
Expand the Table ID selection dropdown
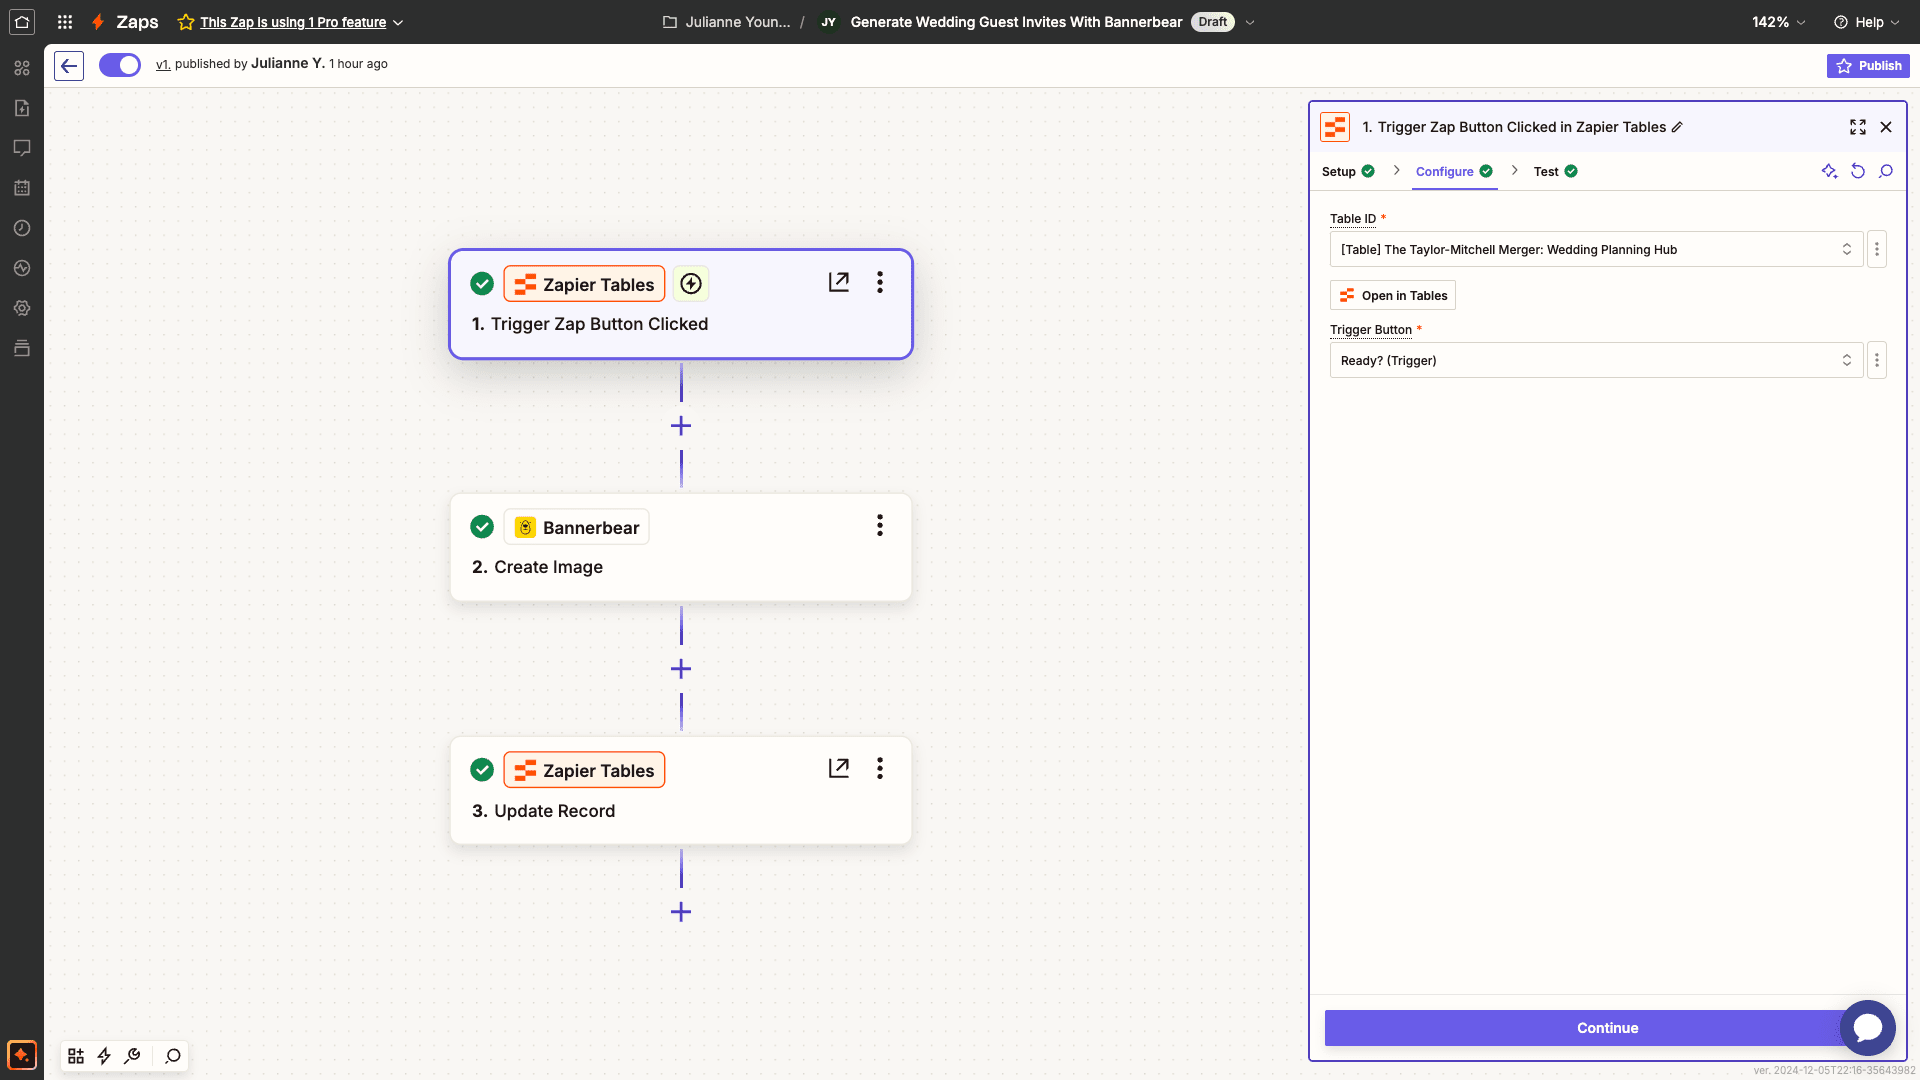pos(1846,249)
